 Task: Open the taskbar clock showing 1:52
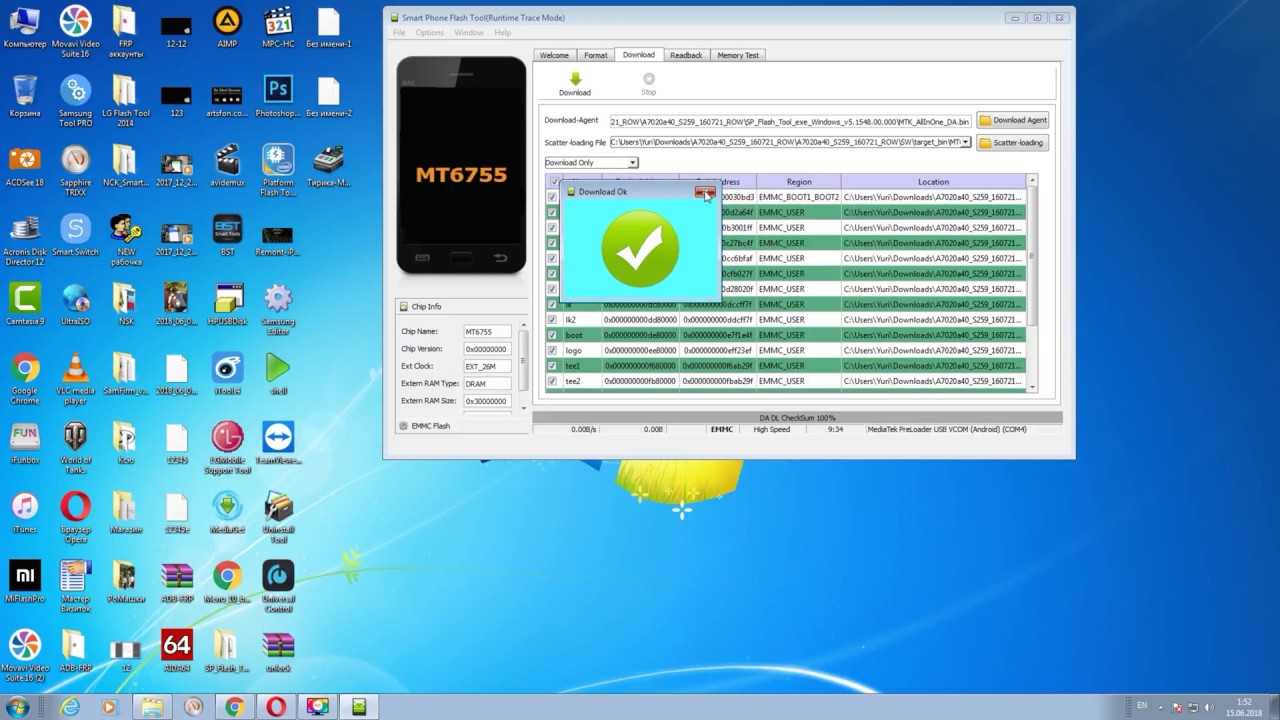[x=1243, y=707]
